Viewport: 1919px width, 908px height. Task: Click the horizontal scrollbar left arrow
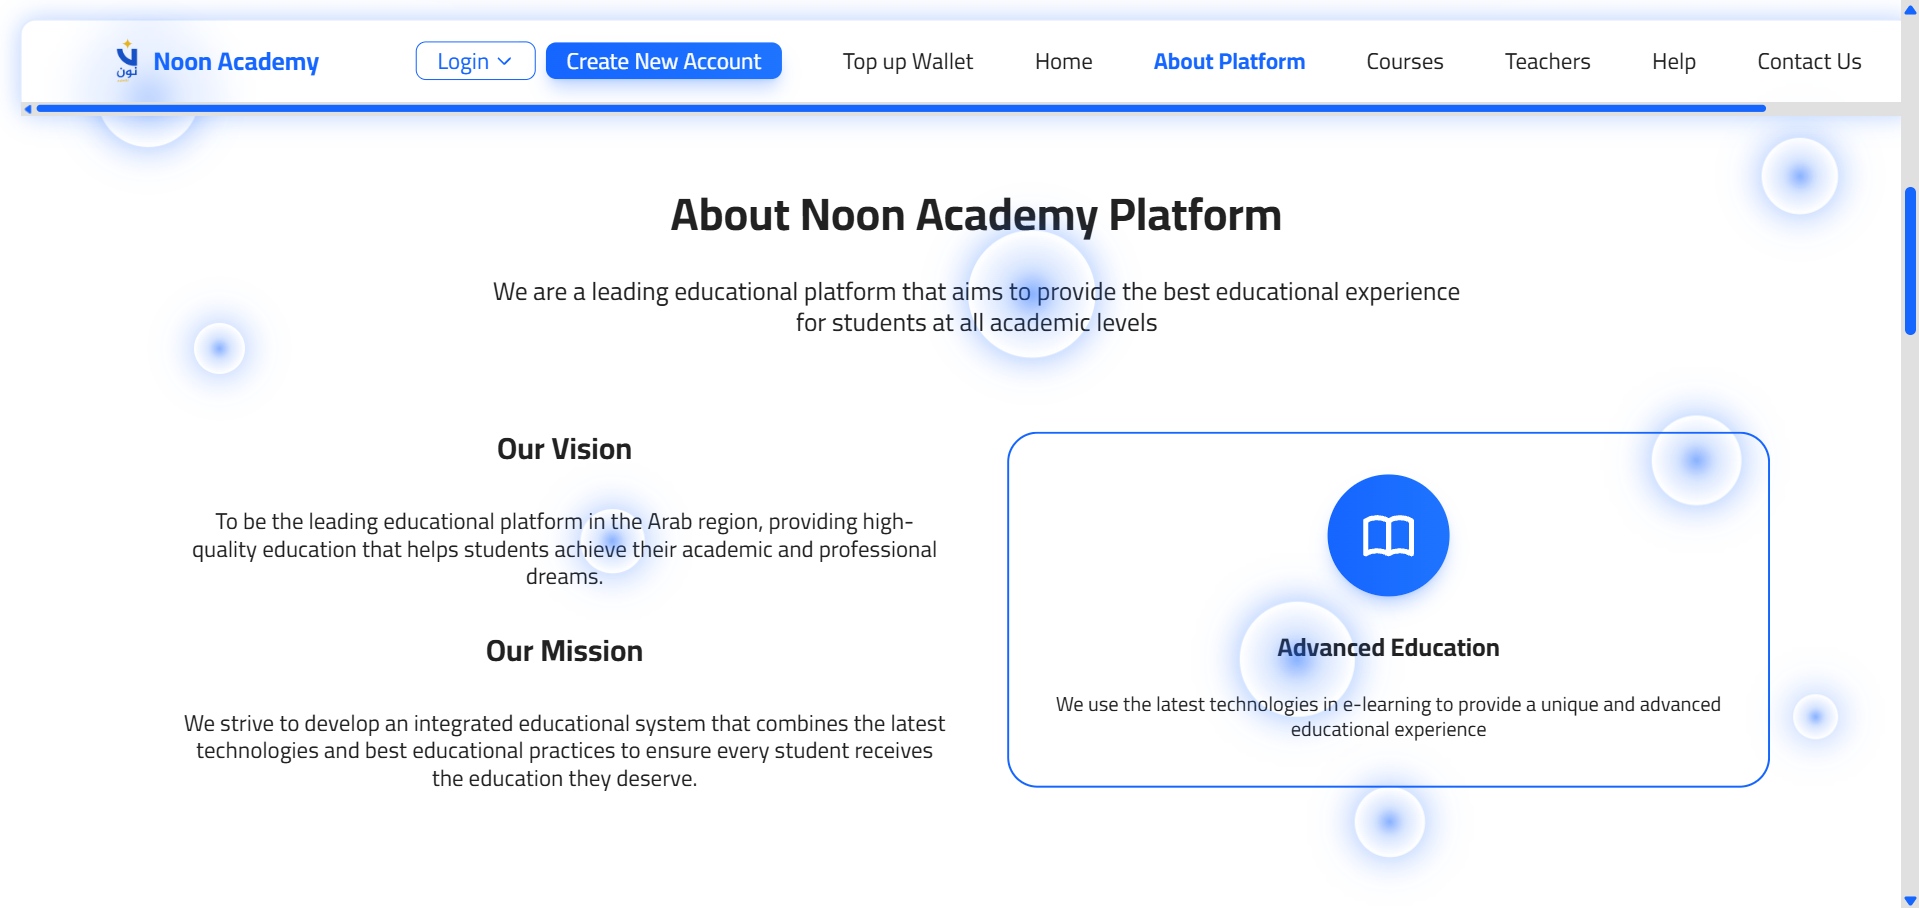pyautogui.click(x=28, y=108)
